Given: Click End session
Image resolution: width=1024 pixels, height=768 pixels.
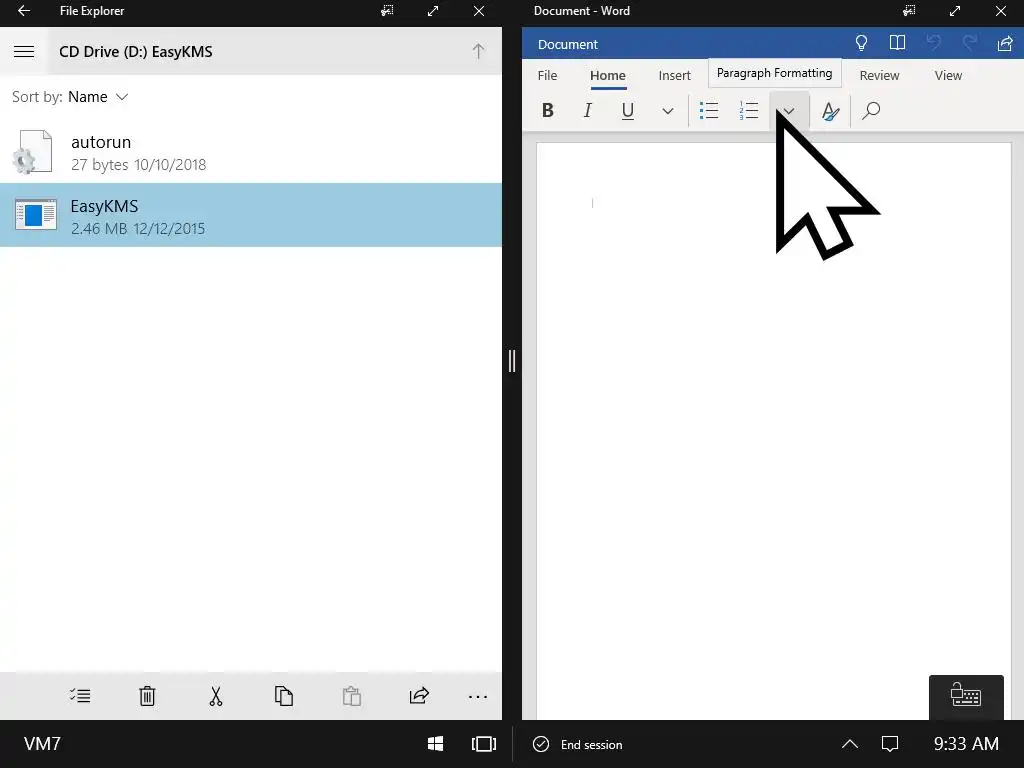Looking at the screenshot, I should (578, 744).
